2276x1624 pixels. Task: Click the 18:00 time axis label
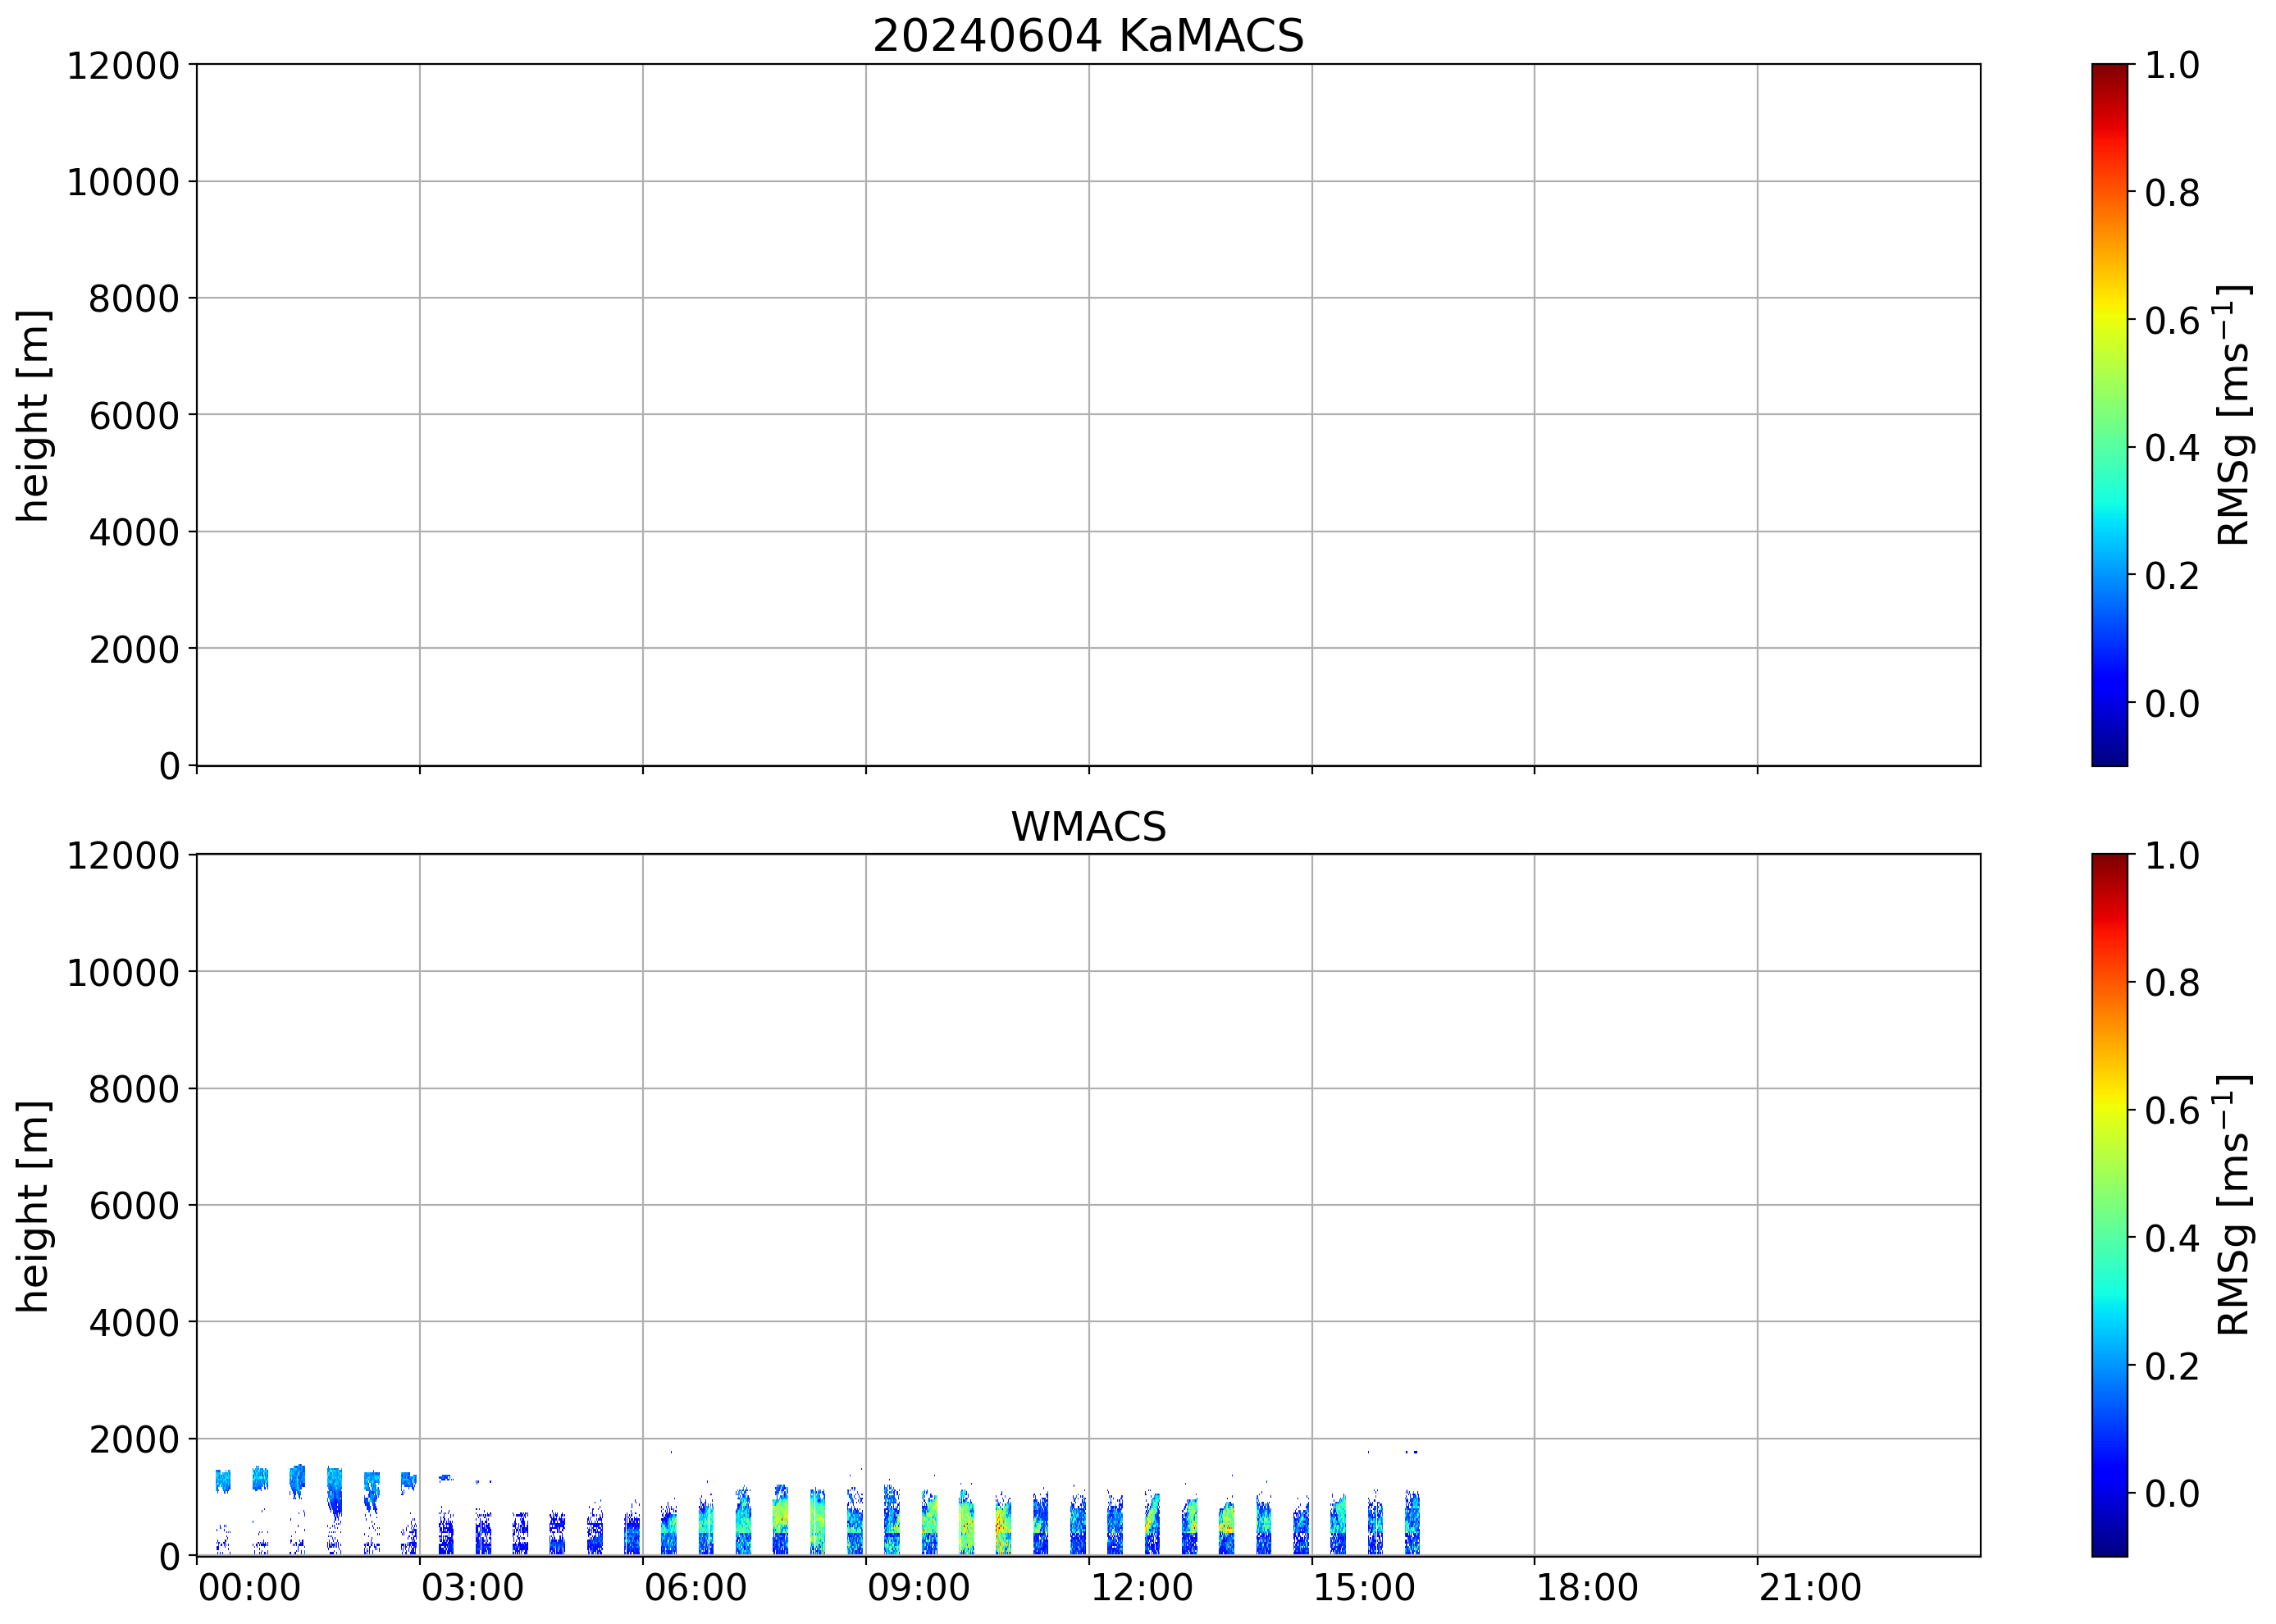tap(1587, 1588)
